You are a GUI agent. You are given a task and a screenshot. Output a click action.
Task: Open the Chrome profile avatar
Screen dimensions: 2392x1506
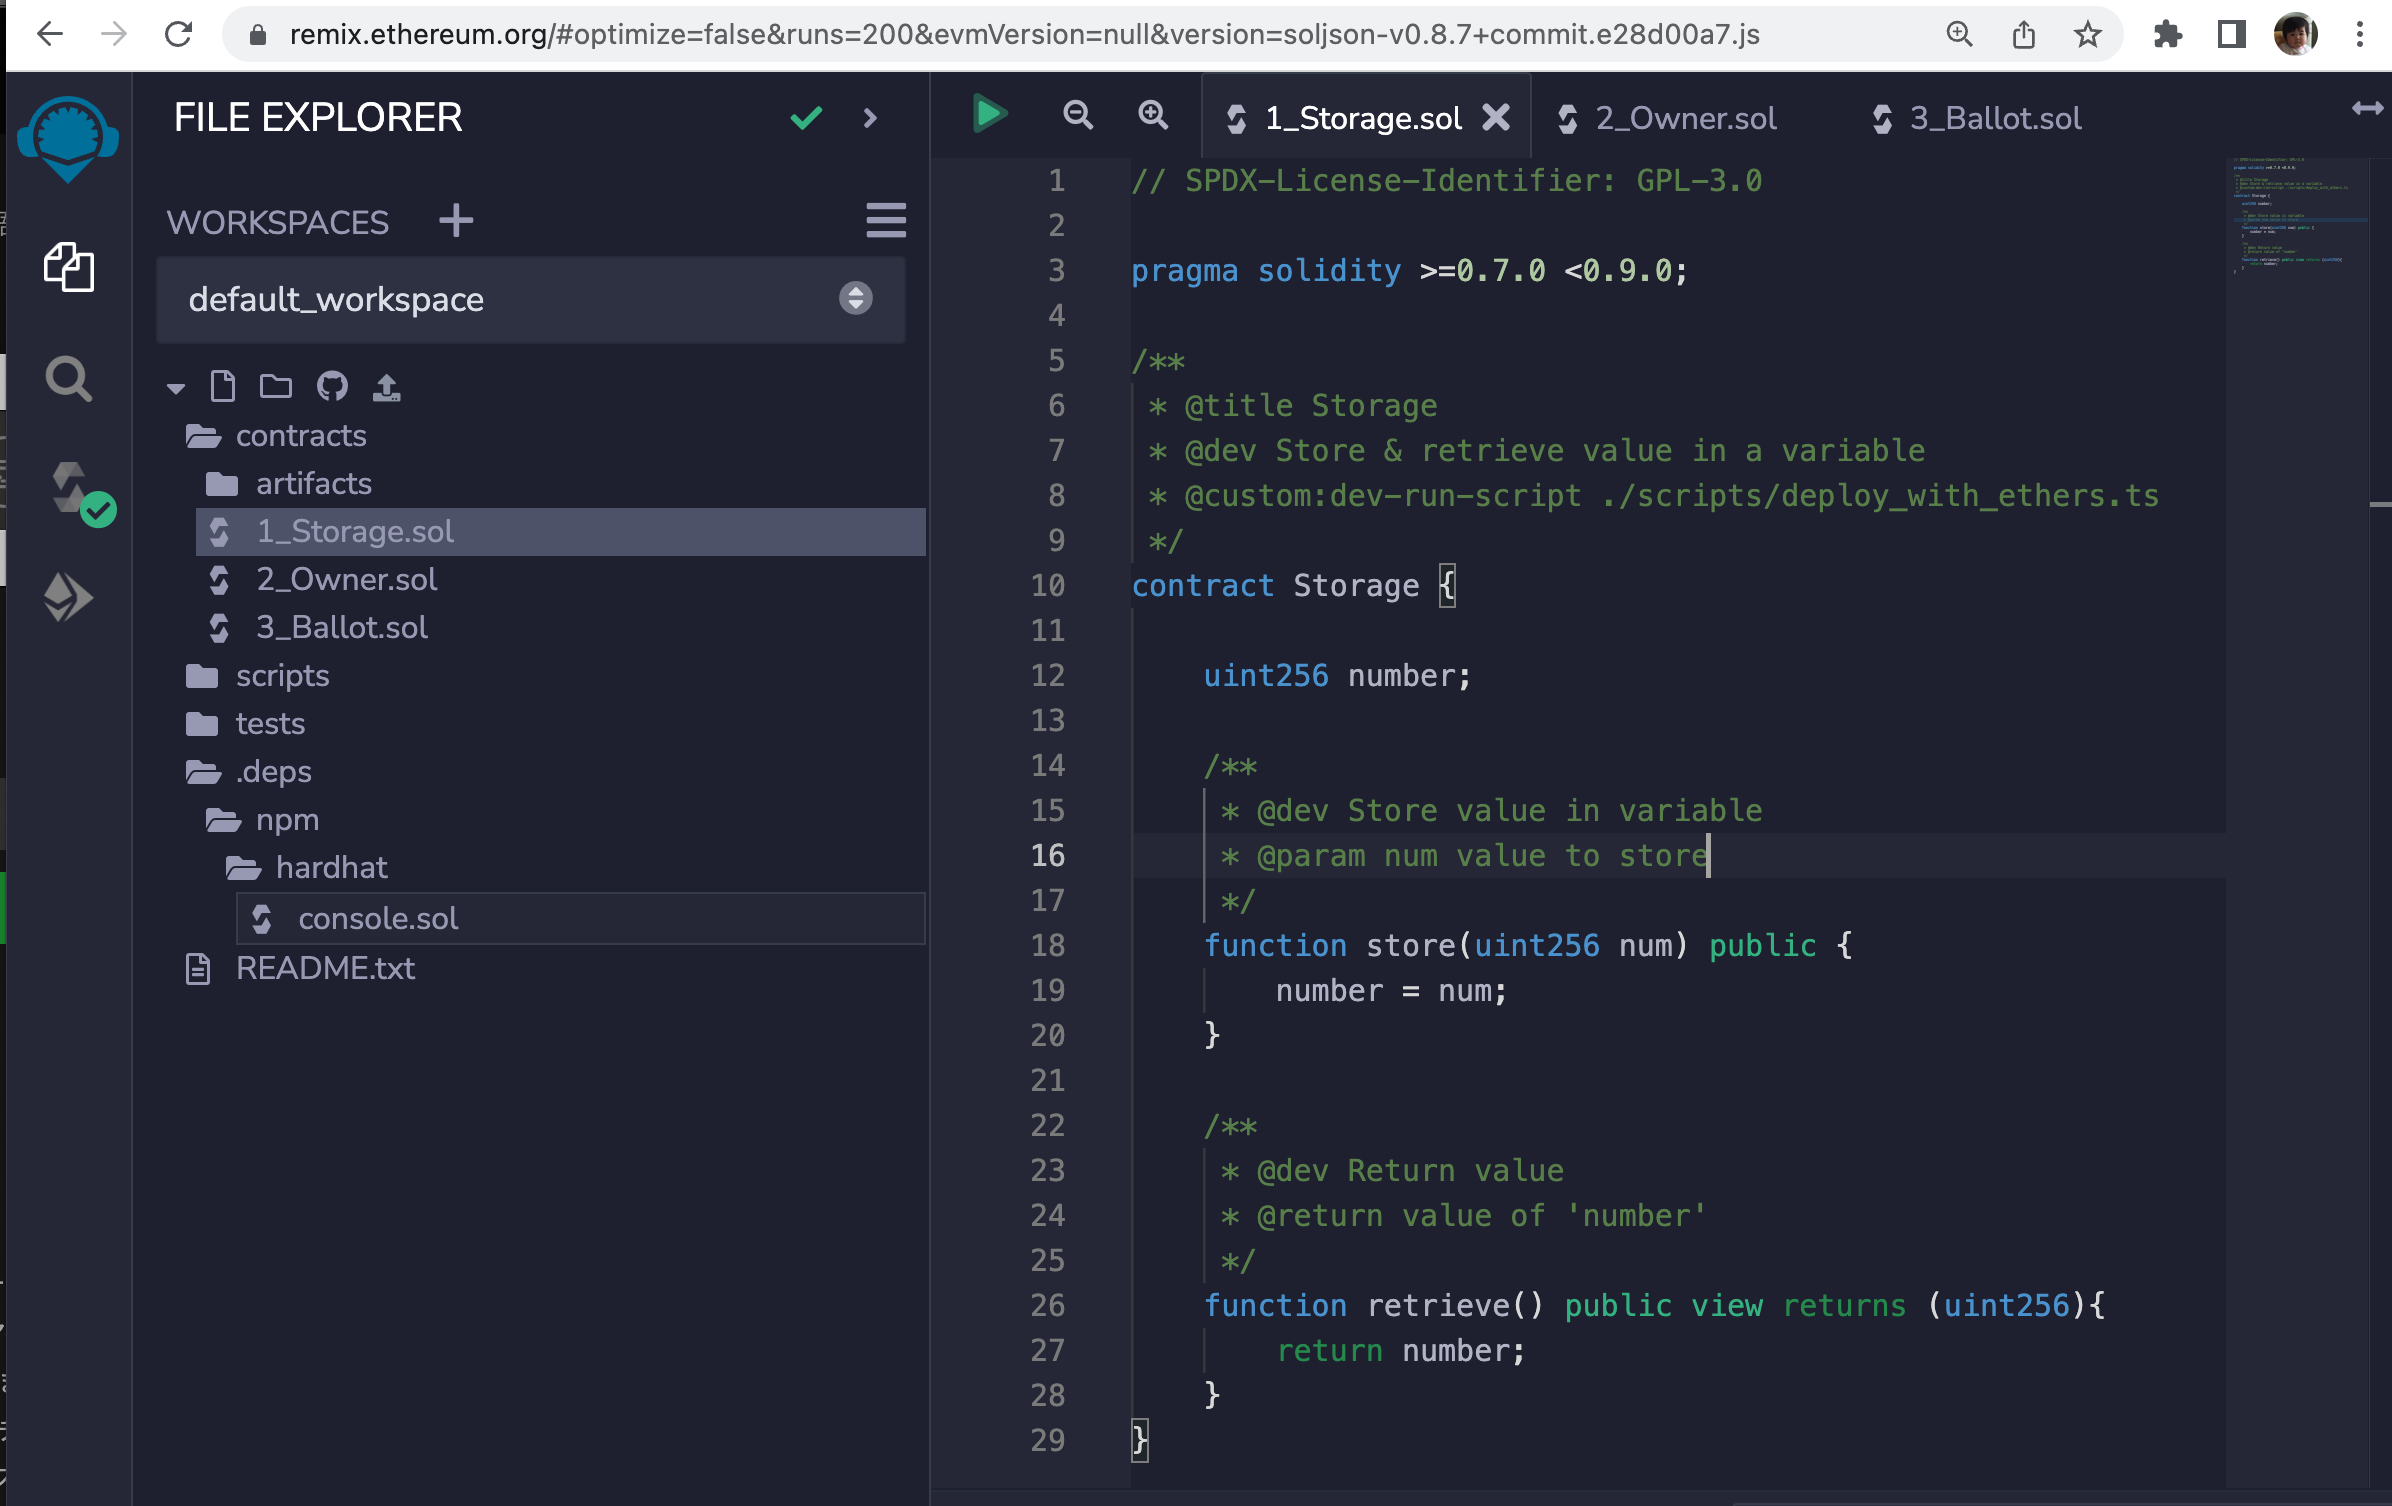[2296, 35]
